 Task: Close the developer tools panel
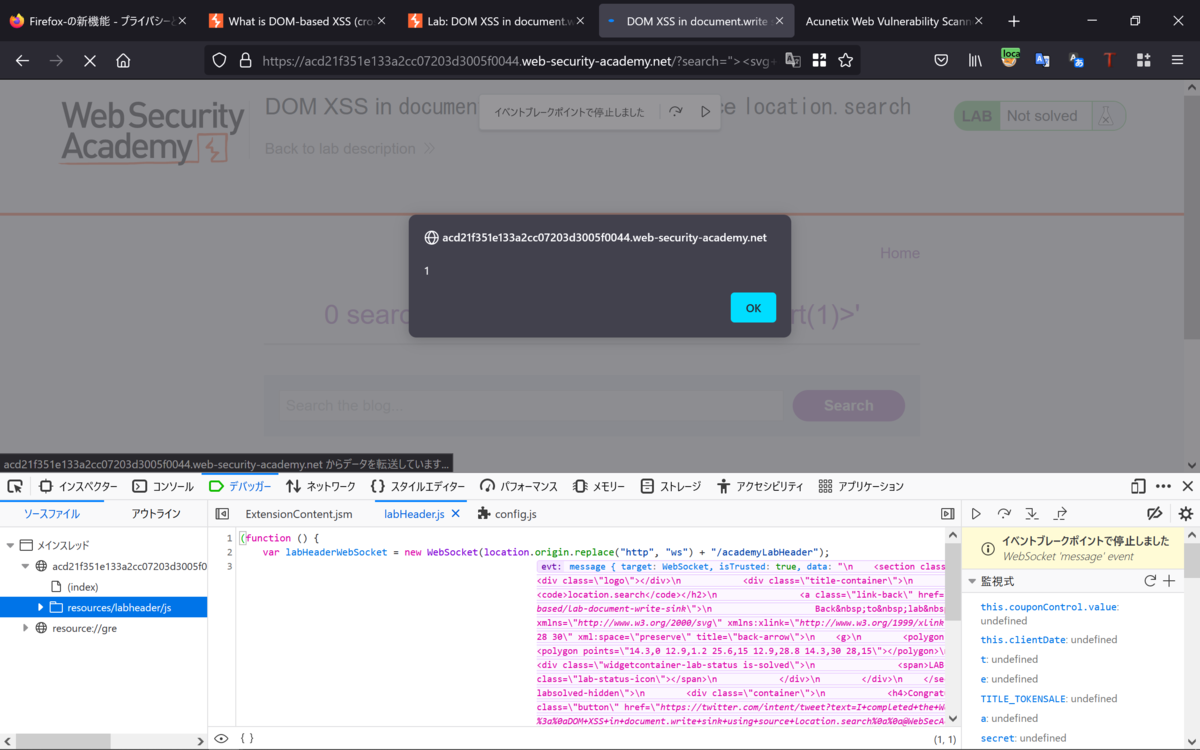1188,486
